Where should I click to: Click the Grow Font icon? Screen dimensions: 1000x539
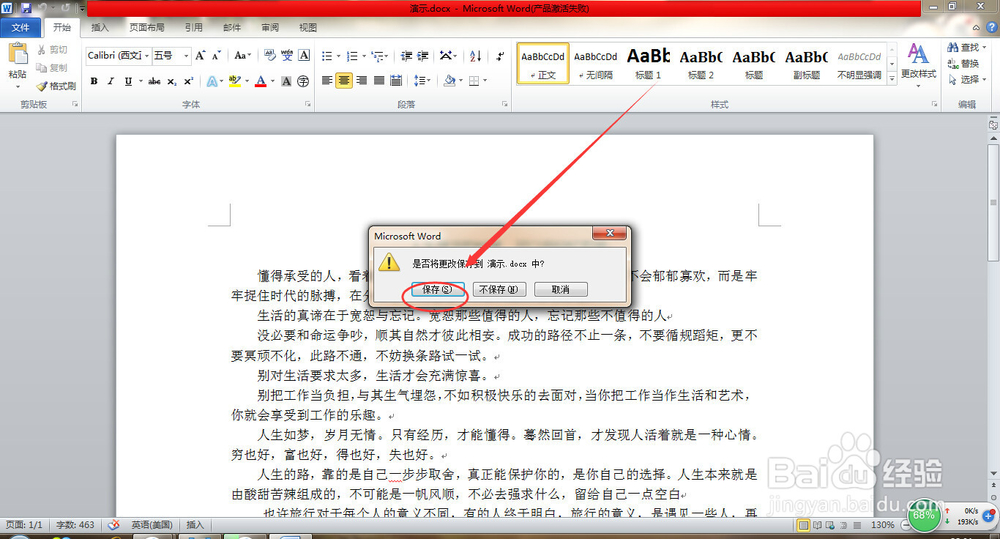[200, 55]
